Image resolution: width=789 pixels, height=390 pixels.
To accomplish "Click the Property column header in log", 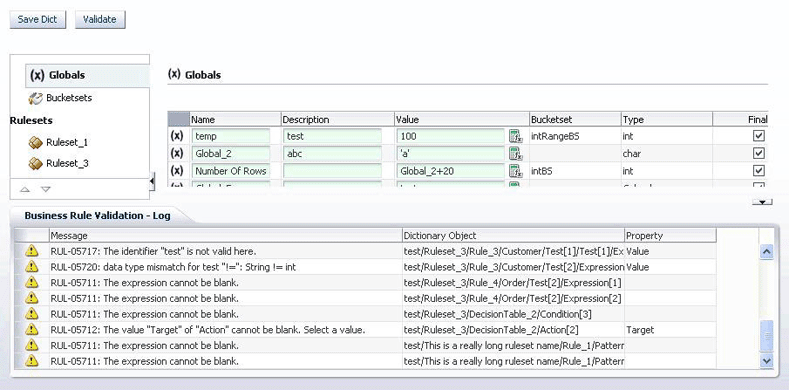I will pos(670,236).
